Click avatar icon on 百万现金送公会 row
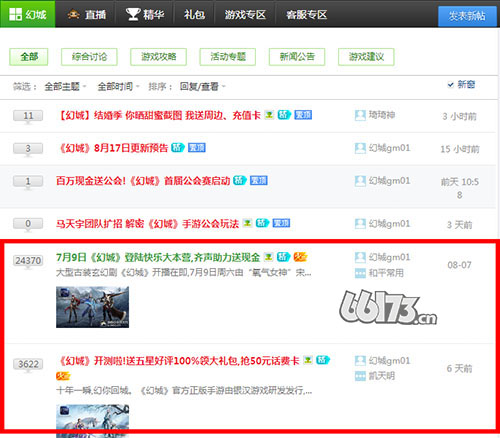 (x=360, y=181)
